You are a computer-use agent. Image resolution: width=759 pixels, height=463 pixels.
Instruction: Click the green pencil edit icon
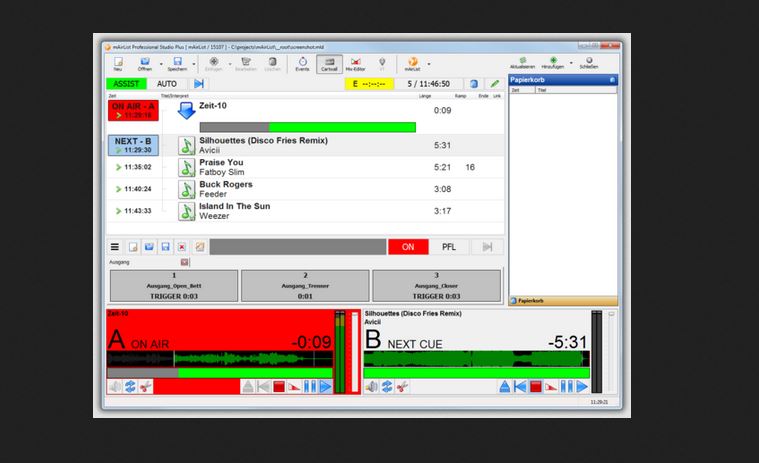click(x=494, y=84)
